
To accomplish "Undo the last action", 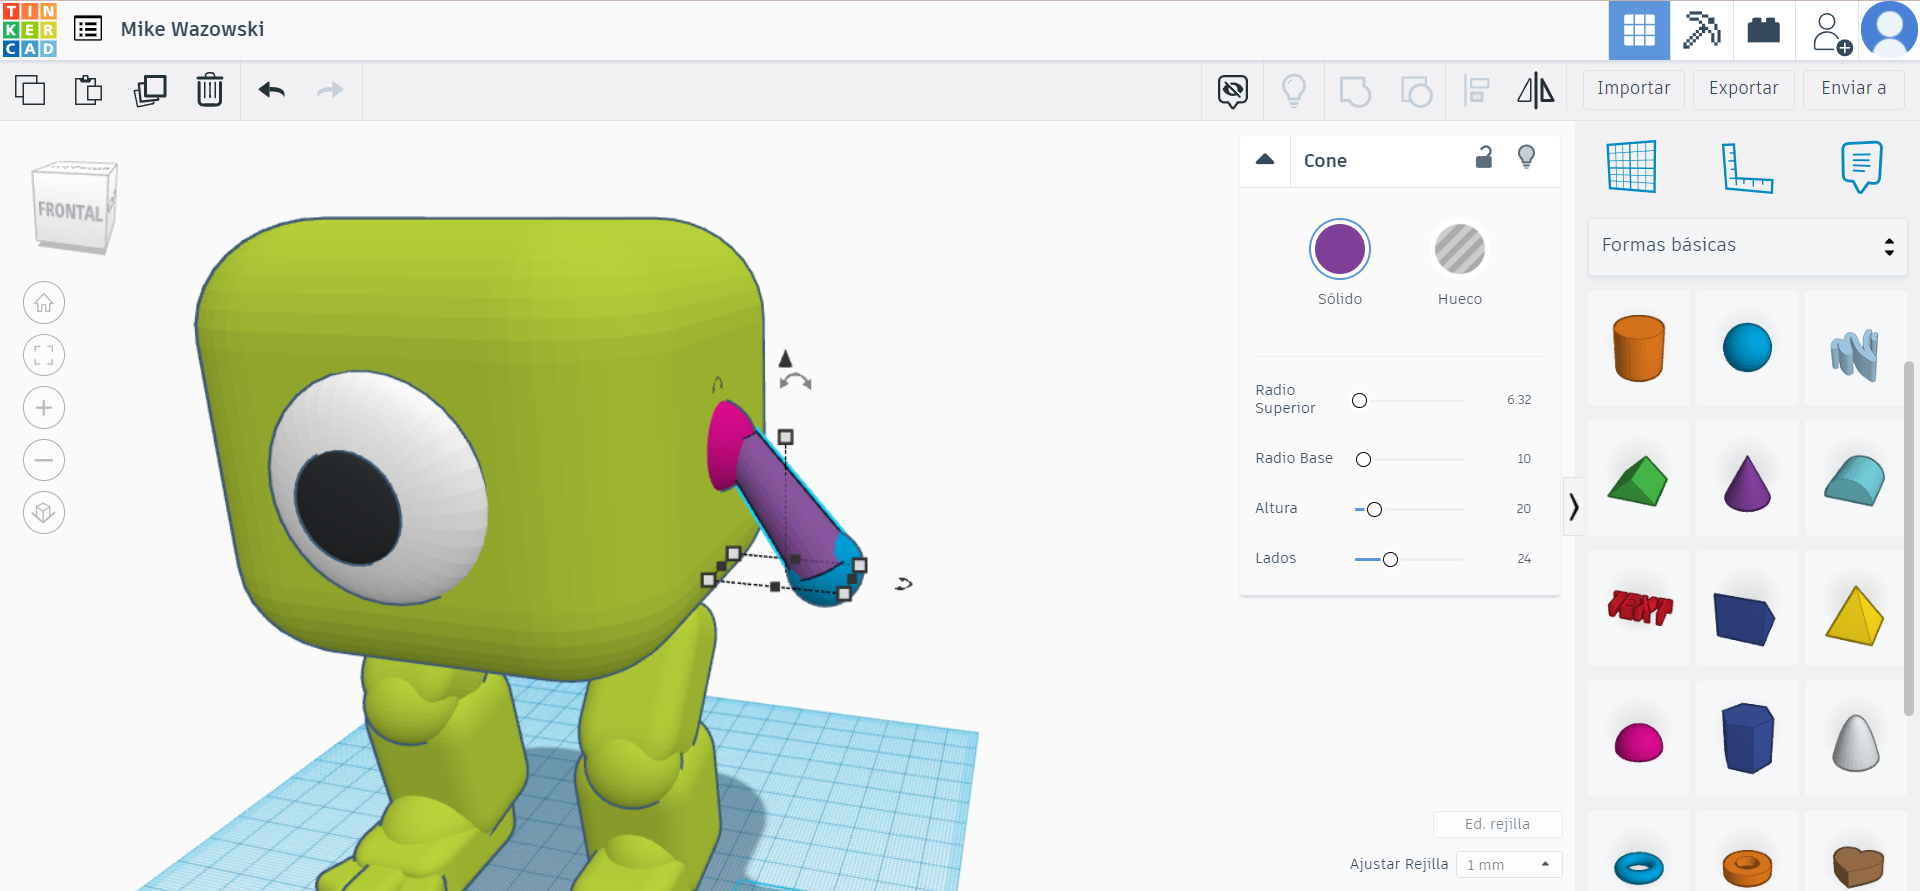I will pos(272,90).
